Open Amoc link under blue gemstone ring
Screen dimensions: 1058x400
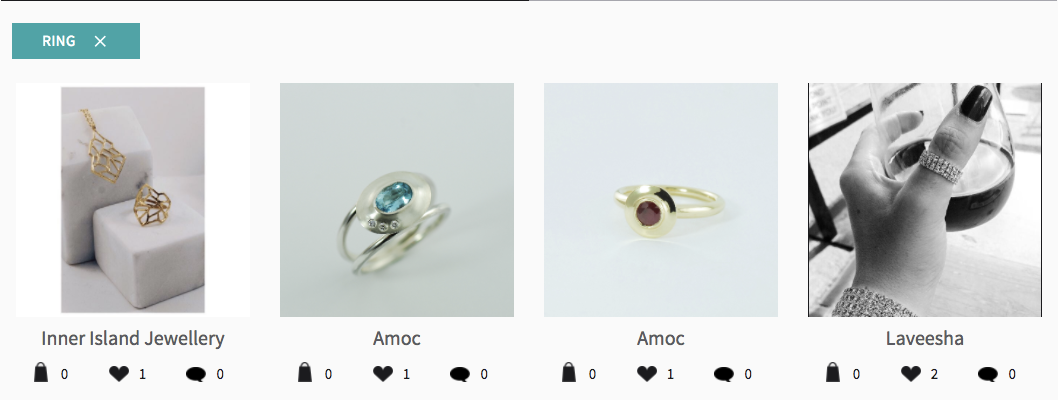(397, 338)
